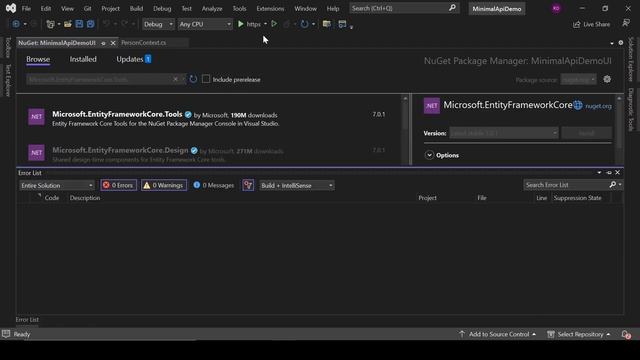Open the Debug configuration dropdown

coord(158,24)
